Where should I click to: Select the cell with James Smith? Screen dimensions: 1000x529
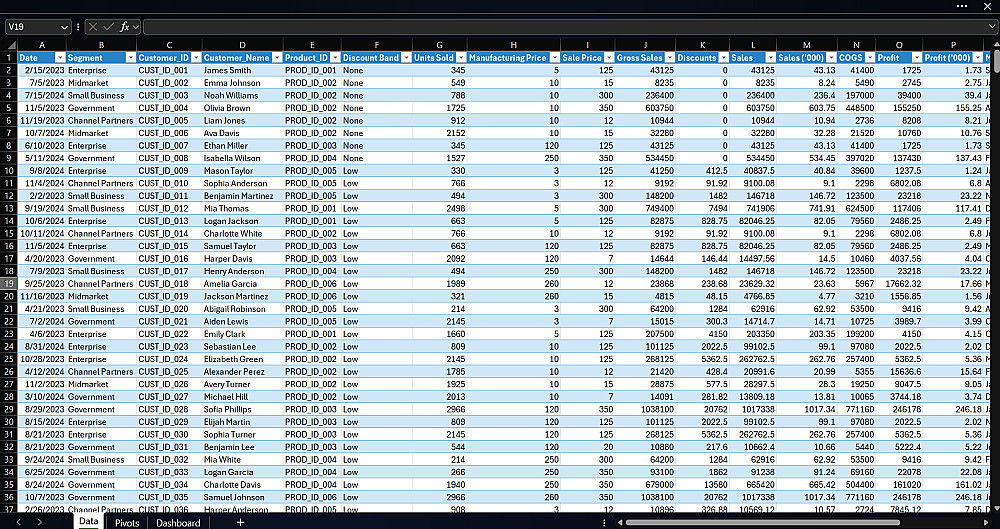pos(242,70)
